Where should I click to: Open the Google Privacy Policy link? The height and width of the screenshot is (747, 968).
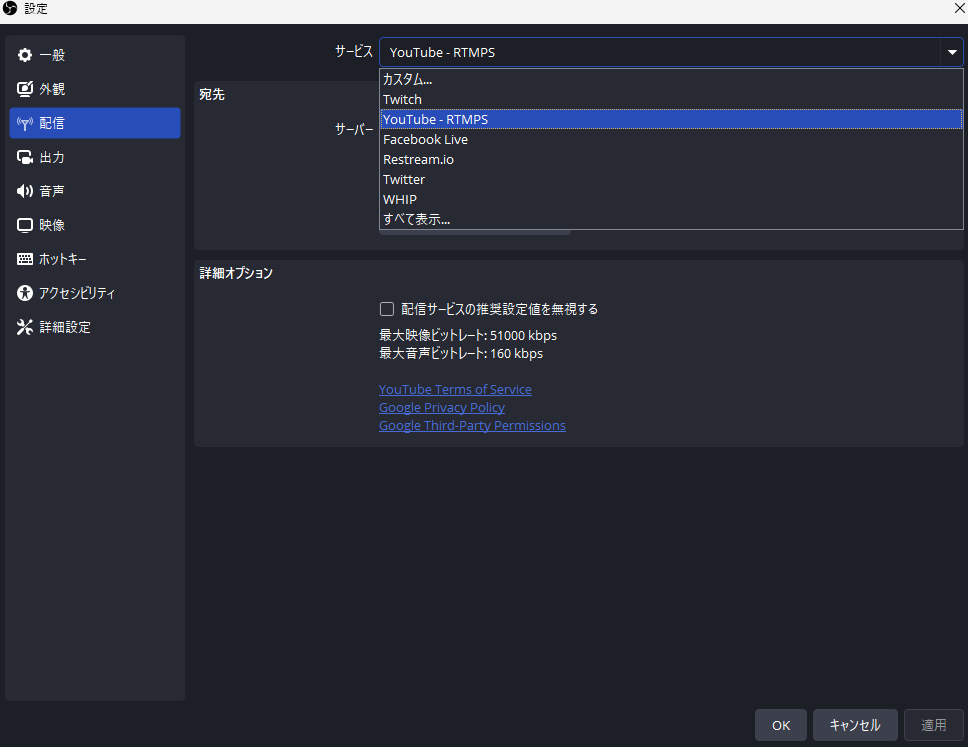[x=441, y=407]
